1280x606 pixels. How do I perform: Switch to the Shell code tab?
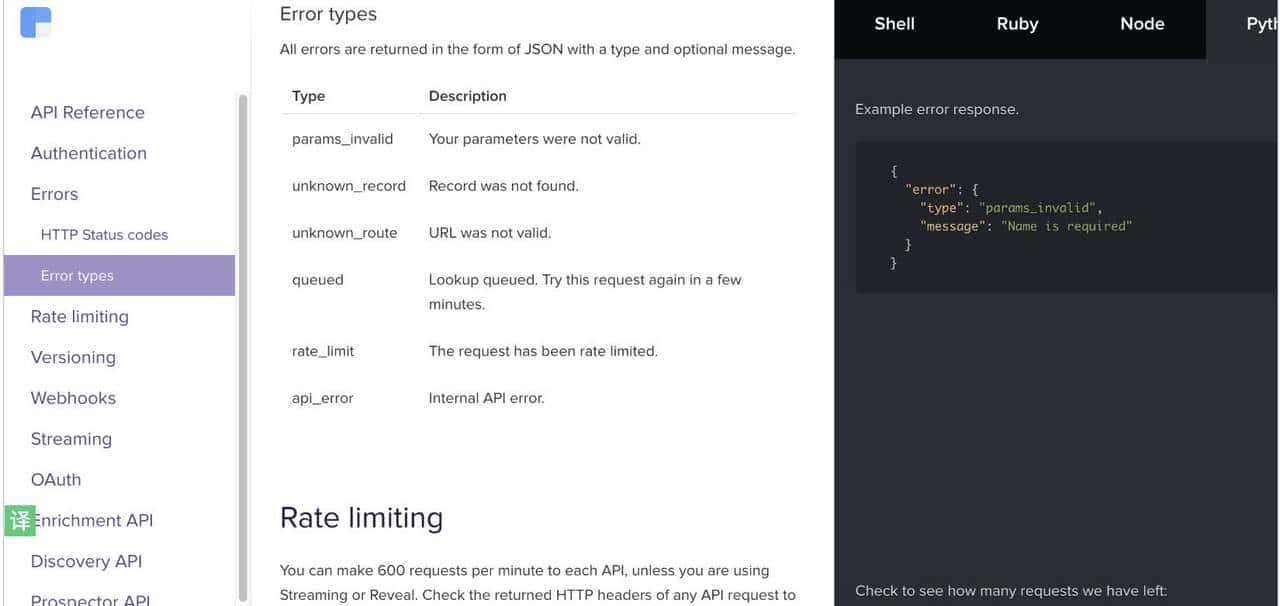click(x=894, y=24)
